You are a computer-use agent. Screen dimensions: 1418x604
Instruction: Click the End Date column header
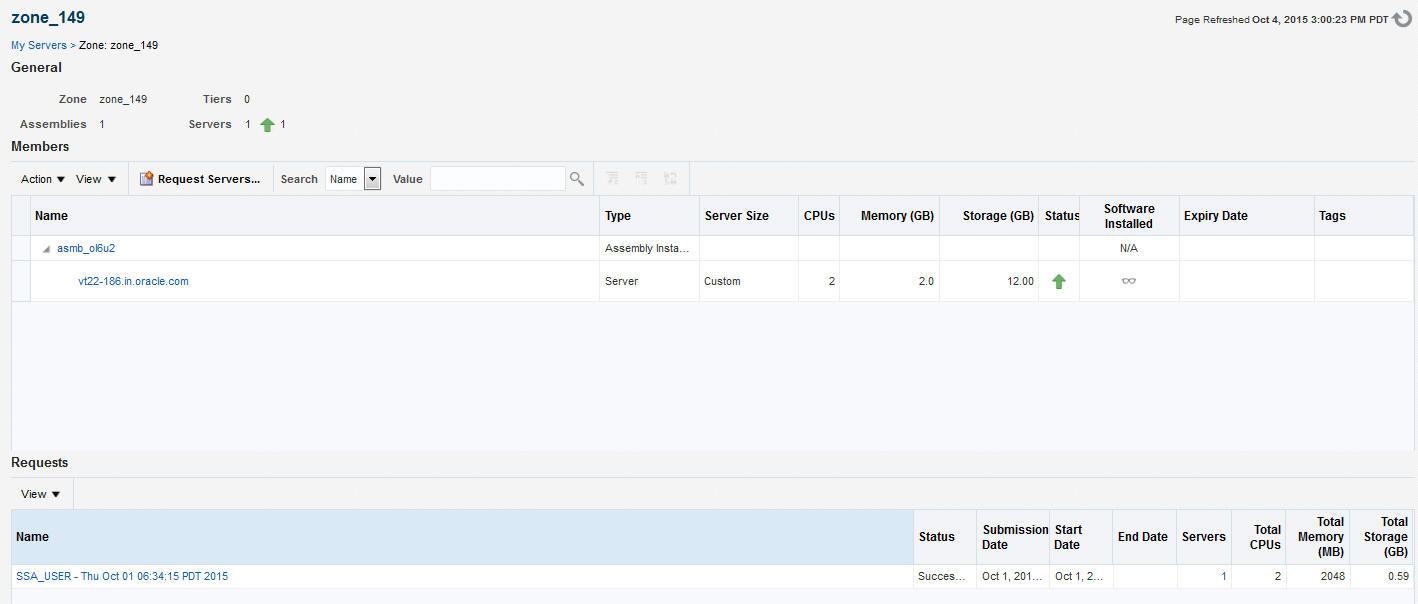point(1145,537)
